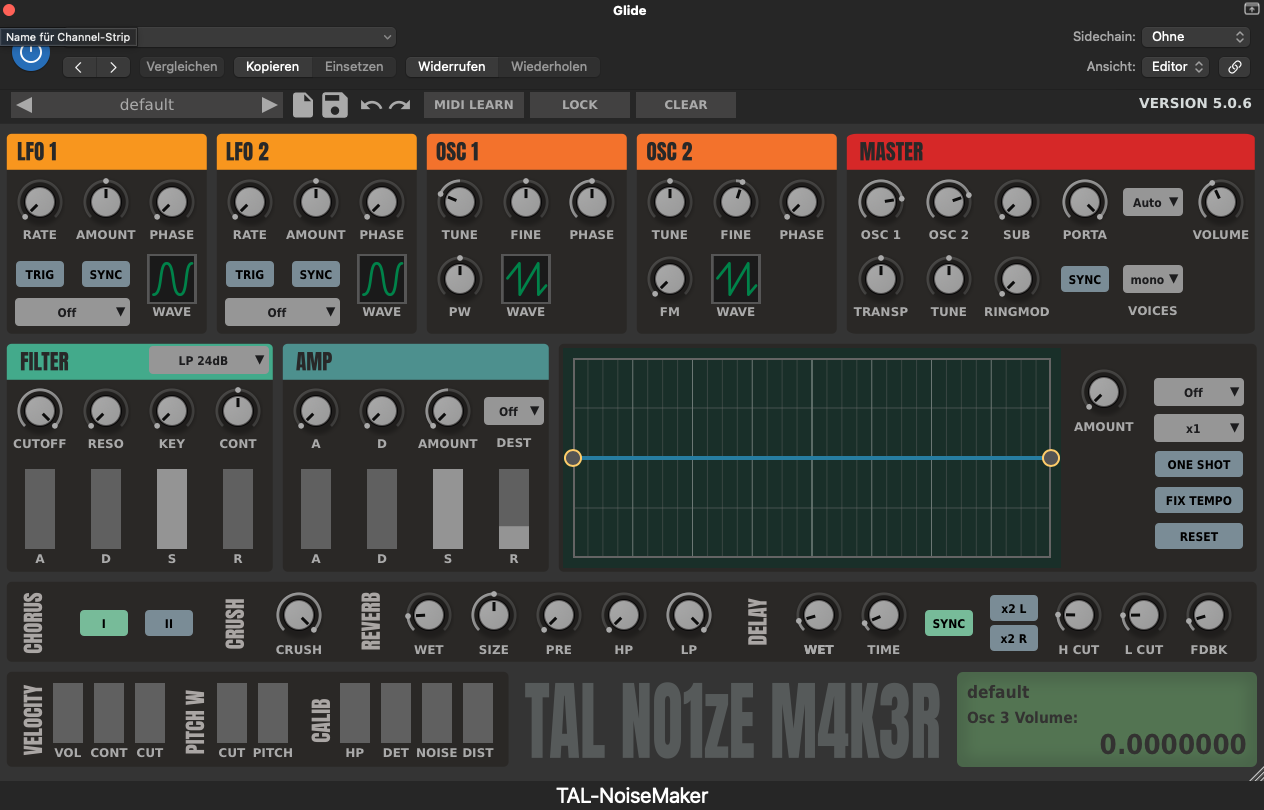Viewport: 1264px width, 810px height.
Task: Open the mono voices dropdown
Action: (1152, 280)
